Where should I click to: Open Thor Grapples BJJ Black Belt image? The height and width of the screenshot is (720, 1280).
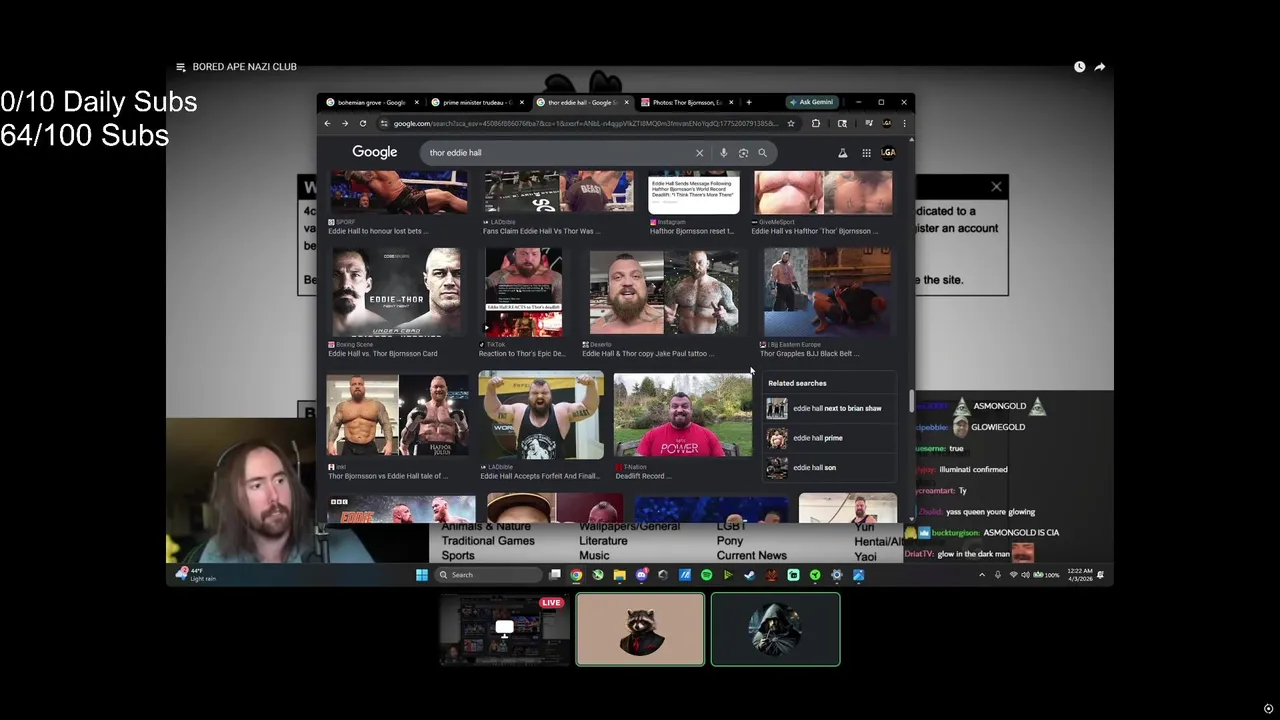coord(827,292)
